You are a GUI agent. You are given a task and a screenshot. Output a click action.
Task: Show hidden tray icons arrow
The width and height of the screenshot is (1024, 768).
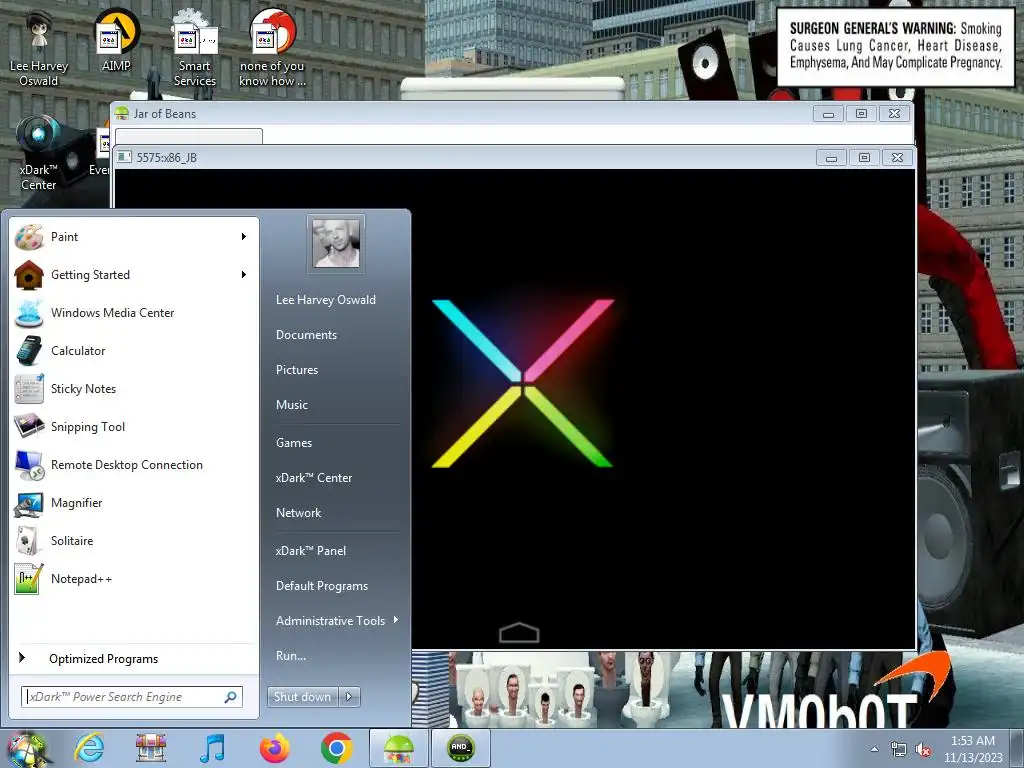point(874,749)
